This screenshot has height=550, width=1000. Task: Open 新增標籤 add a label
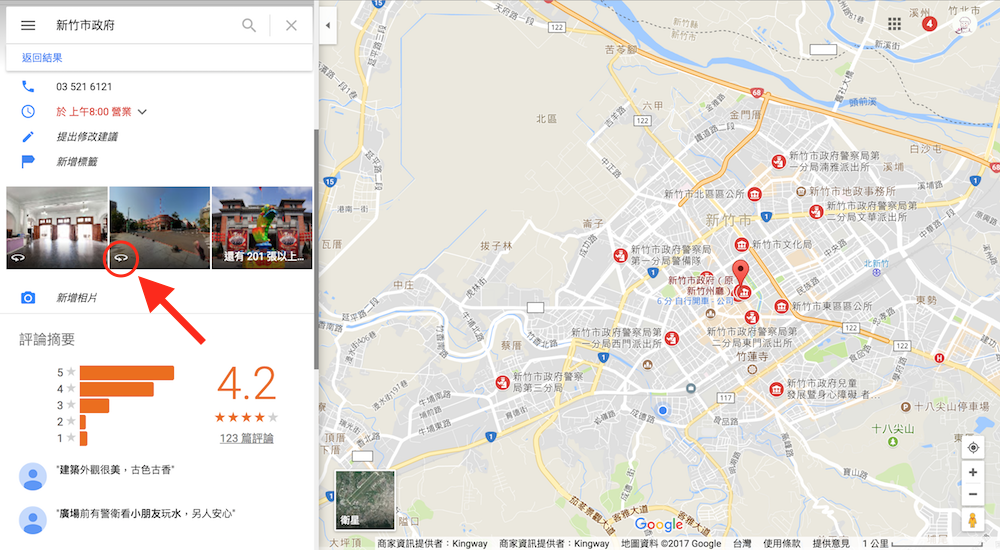[x=77, y=161]
